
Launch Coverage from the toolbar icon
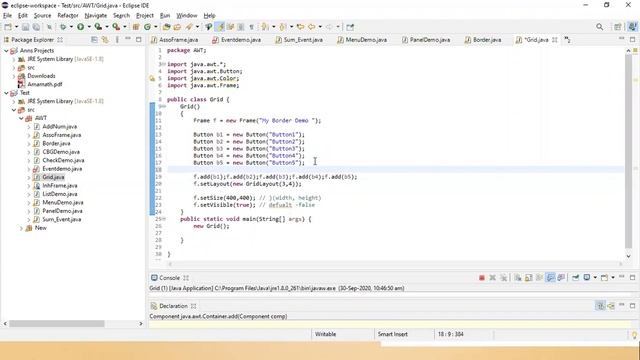[x=98, y=27]
